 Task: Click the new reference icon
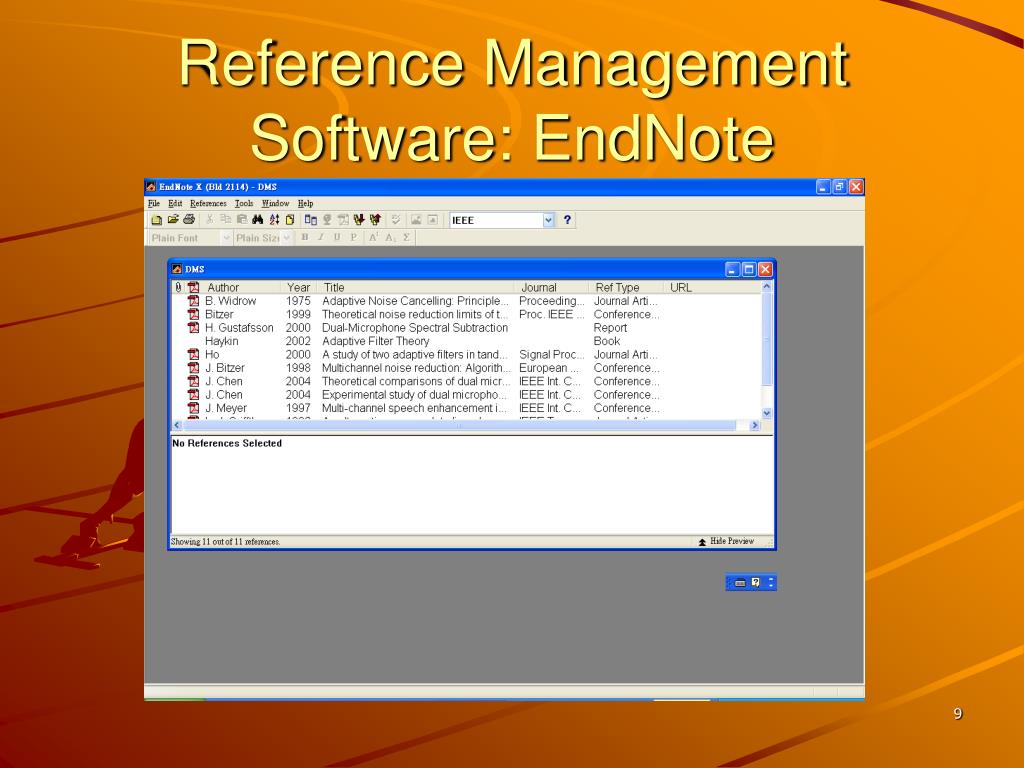coord(290,220)
